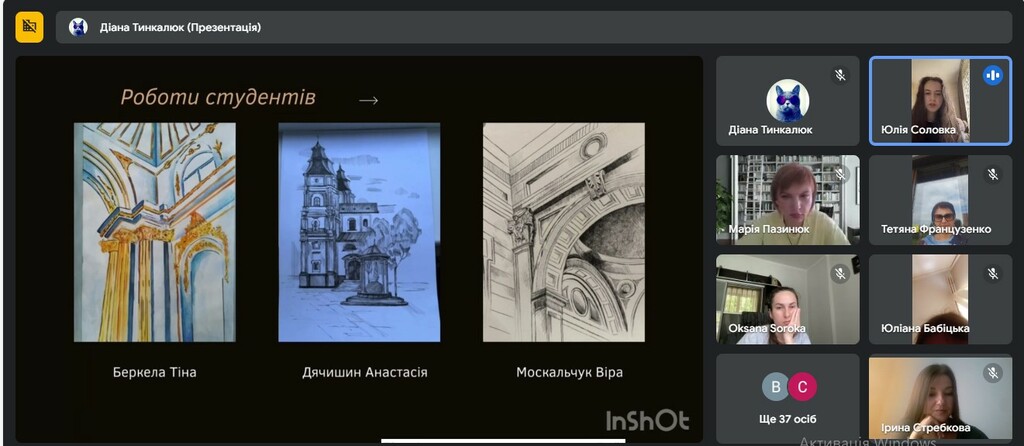This screenshot has height=446, width=1024.
Task: Select the Дячишин Анастасія church sketch
Action: pyautogui.click(x=359, y=232)
